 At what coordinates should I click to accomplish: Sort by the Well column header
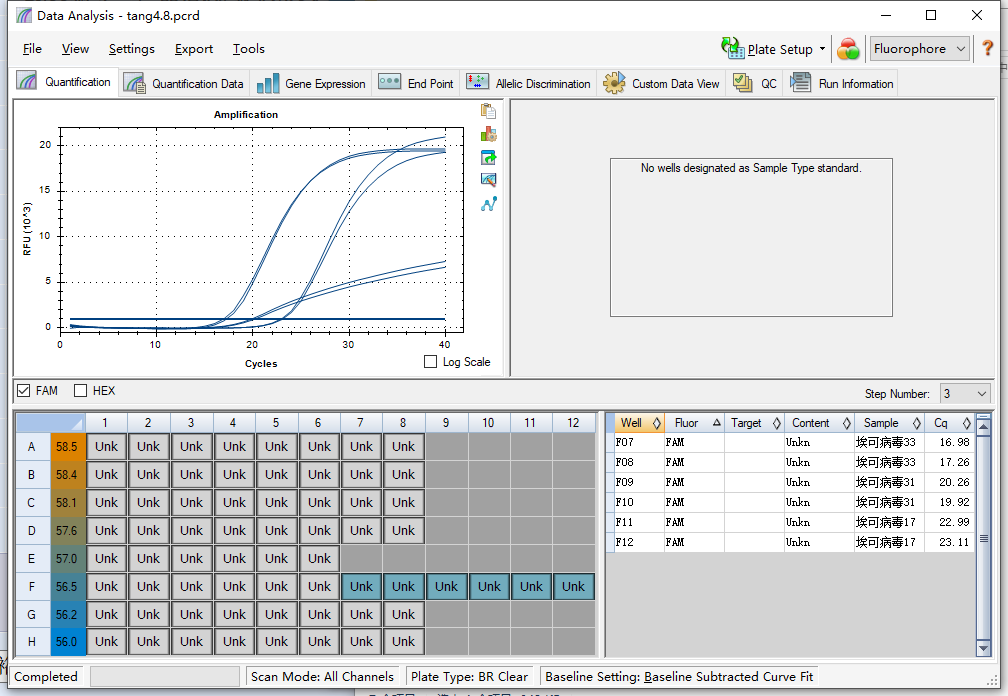[x=638, y=423]
